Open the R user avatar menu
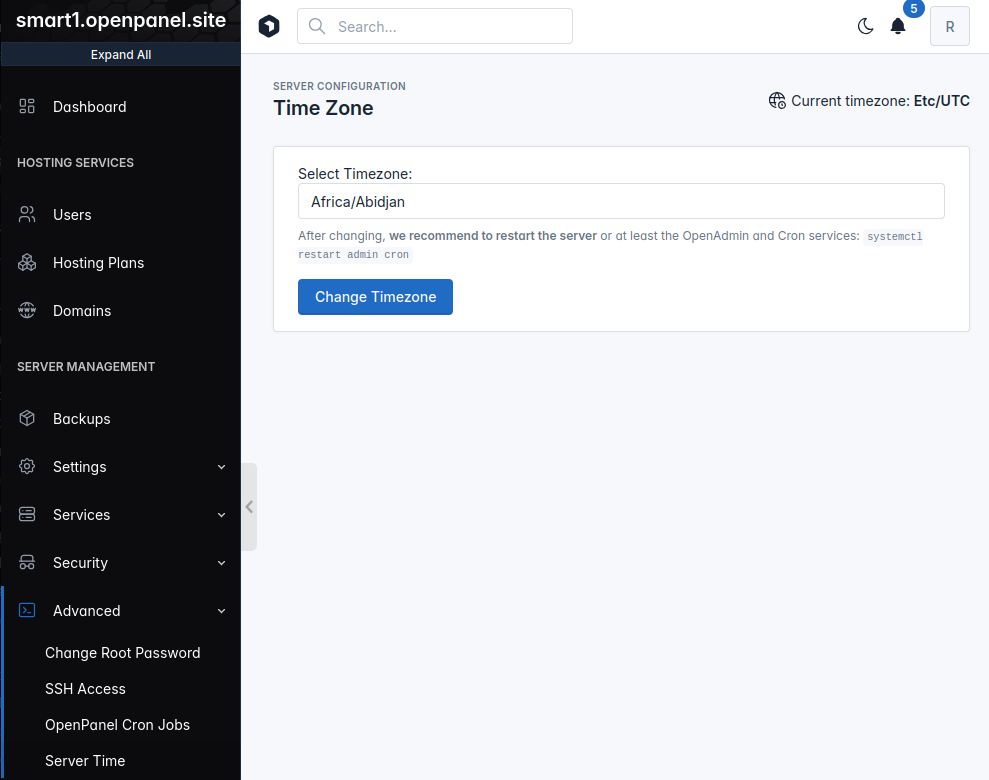989x780 pixels. 949,27
